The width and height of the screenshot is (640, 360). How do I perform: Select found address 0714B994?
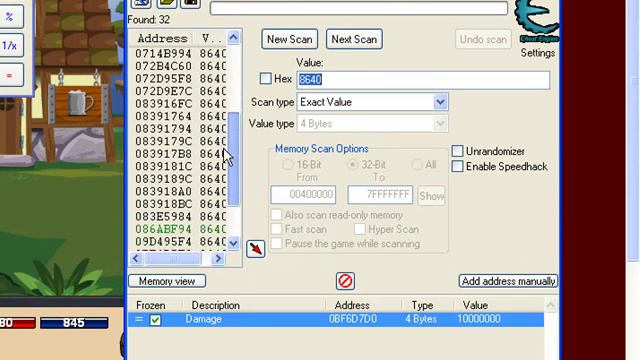pyautogui.click(x=163, y=53)
